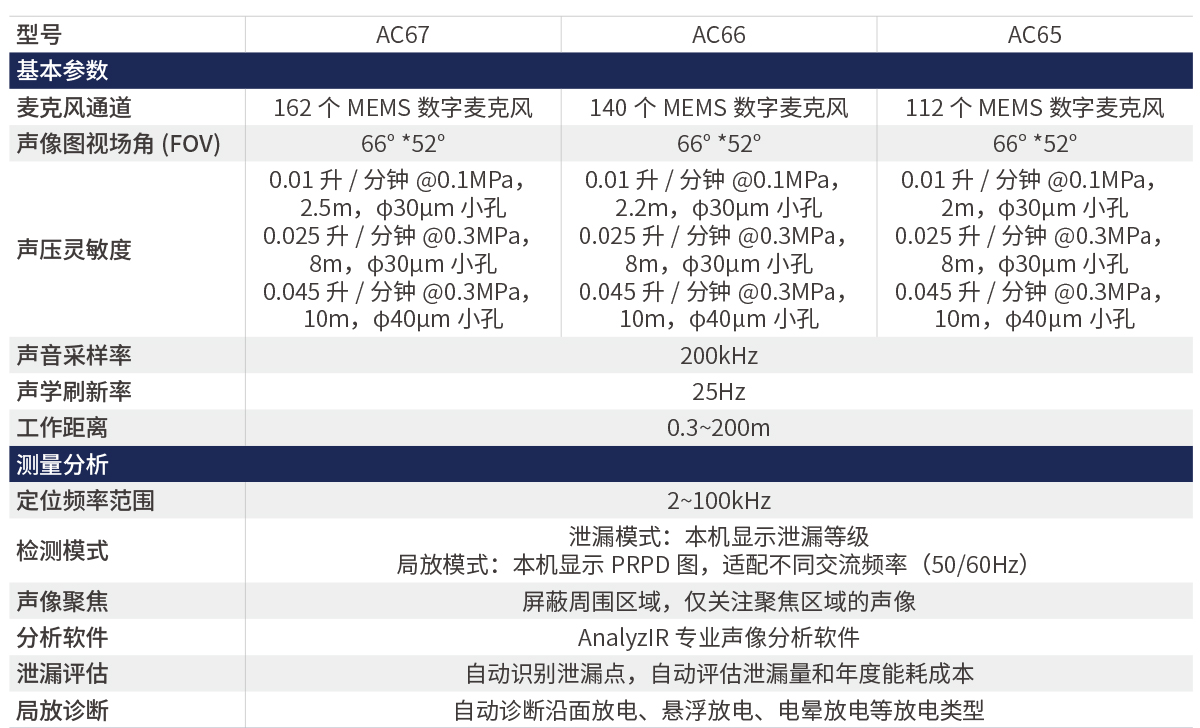The width and height of the screenshot is (1200, 728).
Task: Select the 声像图视场角 (FOV) row label
Action: tap(118, 144)
